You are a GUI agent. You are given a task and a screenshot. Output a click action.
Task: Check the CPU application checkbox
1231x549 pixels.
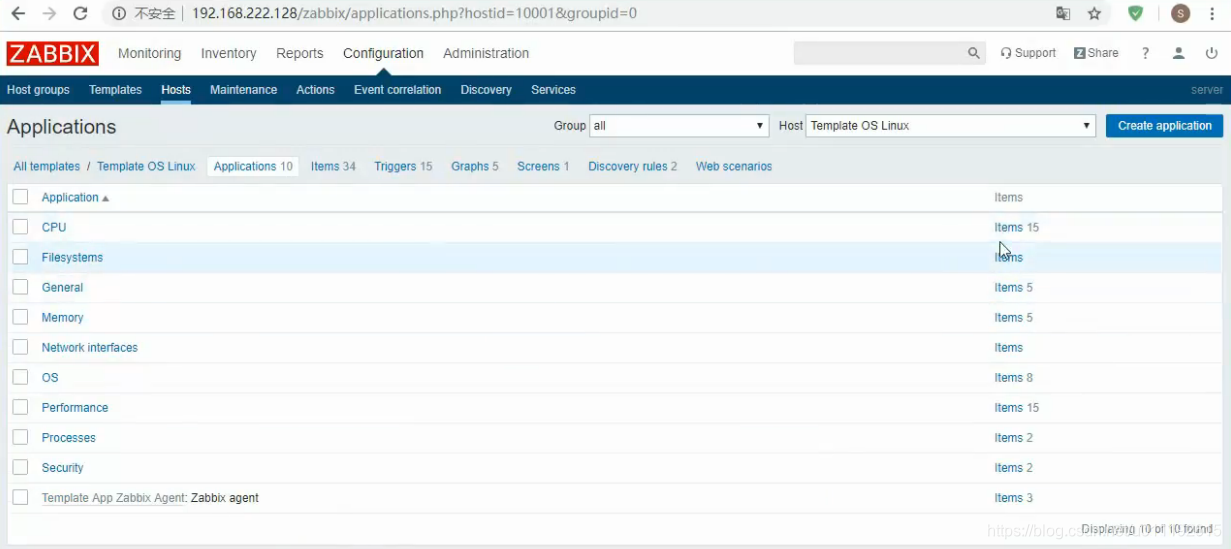click(20, 227)
